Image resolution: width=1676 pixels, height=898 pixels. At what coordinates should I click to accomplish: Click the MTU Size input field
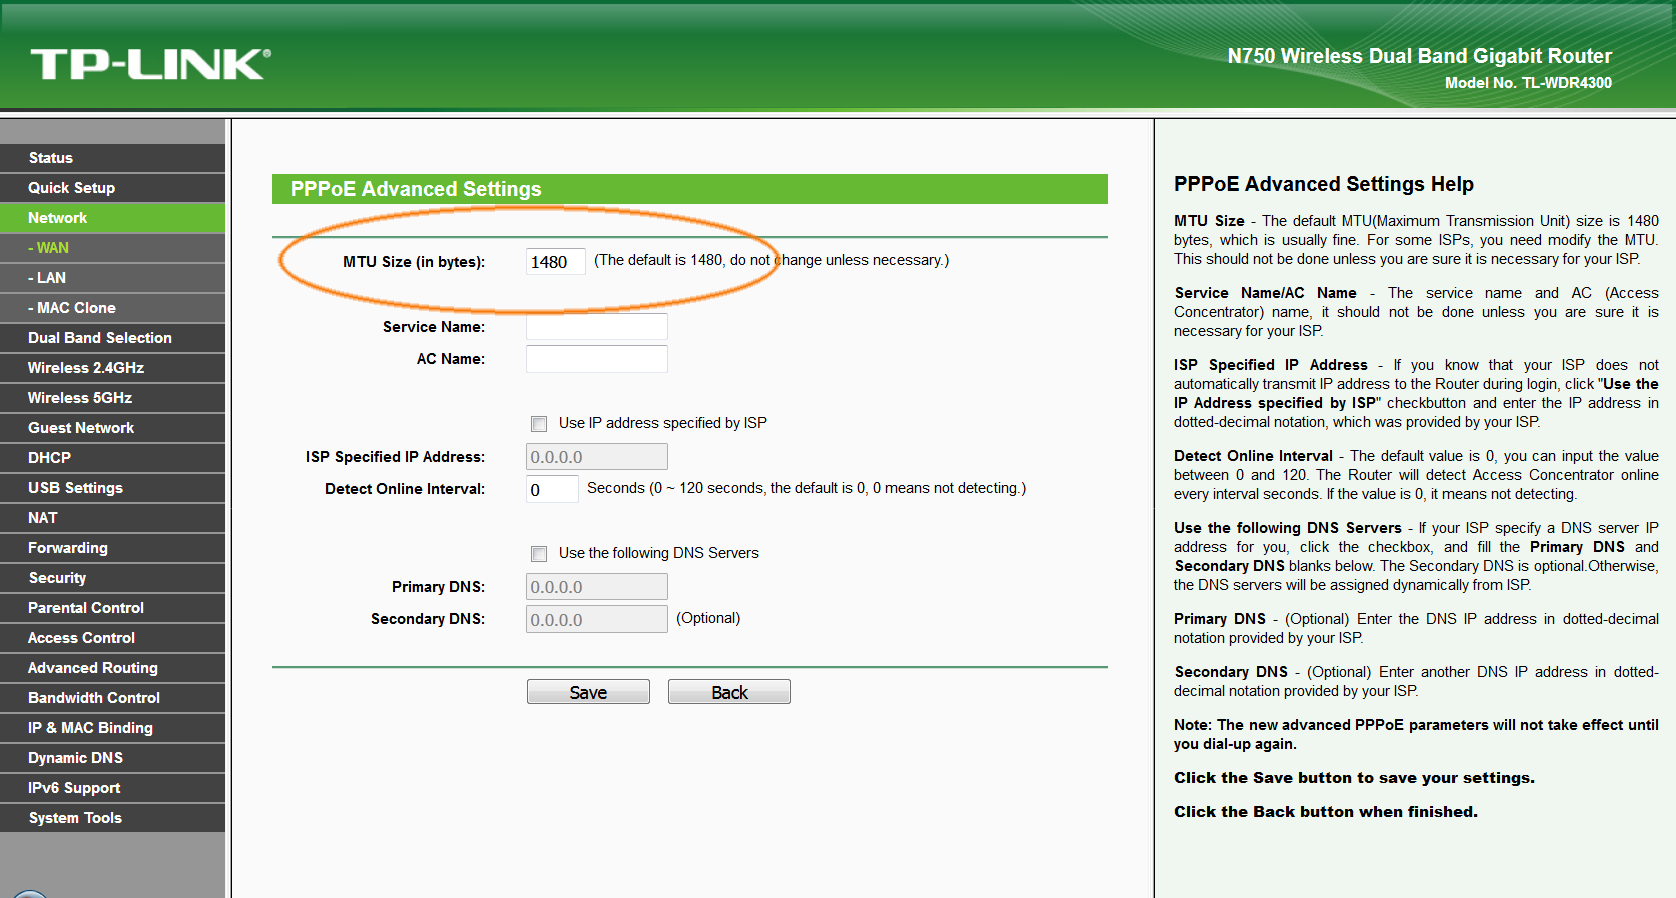point(555,262)
